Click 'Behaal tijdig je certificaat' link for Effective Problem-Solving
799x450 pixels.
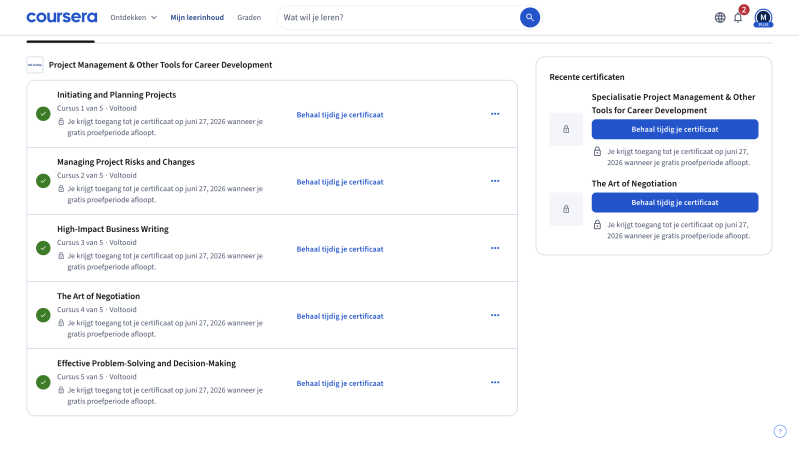coord(340,383)
